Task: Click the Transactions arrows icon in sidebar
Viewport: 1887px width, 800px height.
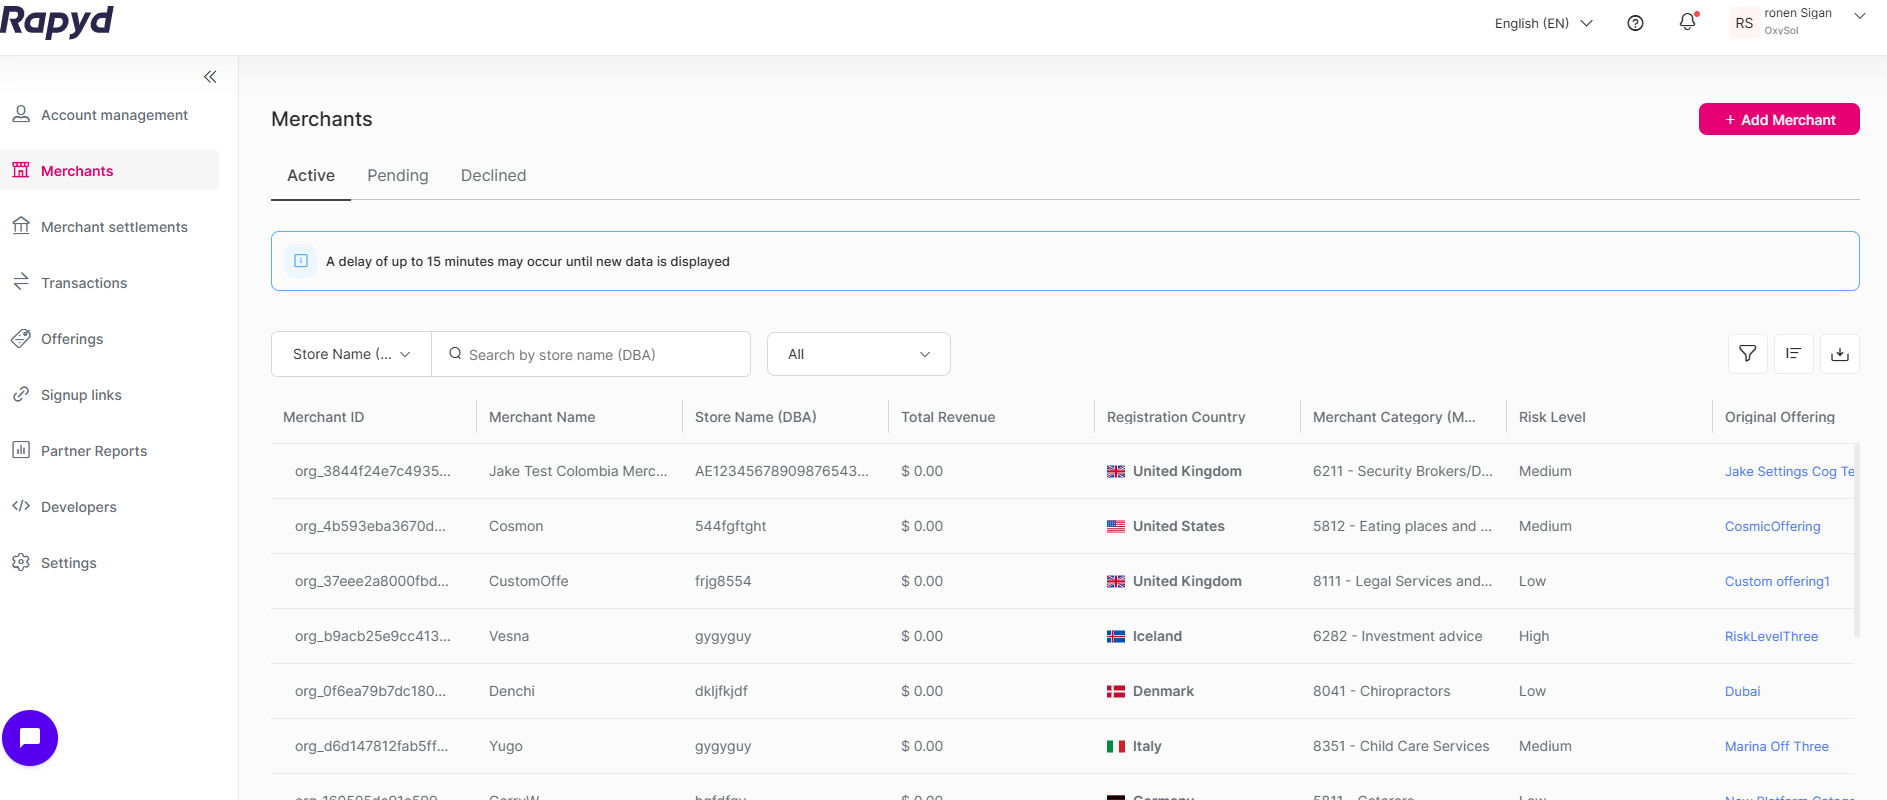Action: click(x=21, y=282)
